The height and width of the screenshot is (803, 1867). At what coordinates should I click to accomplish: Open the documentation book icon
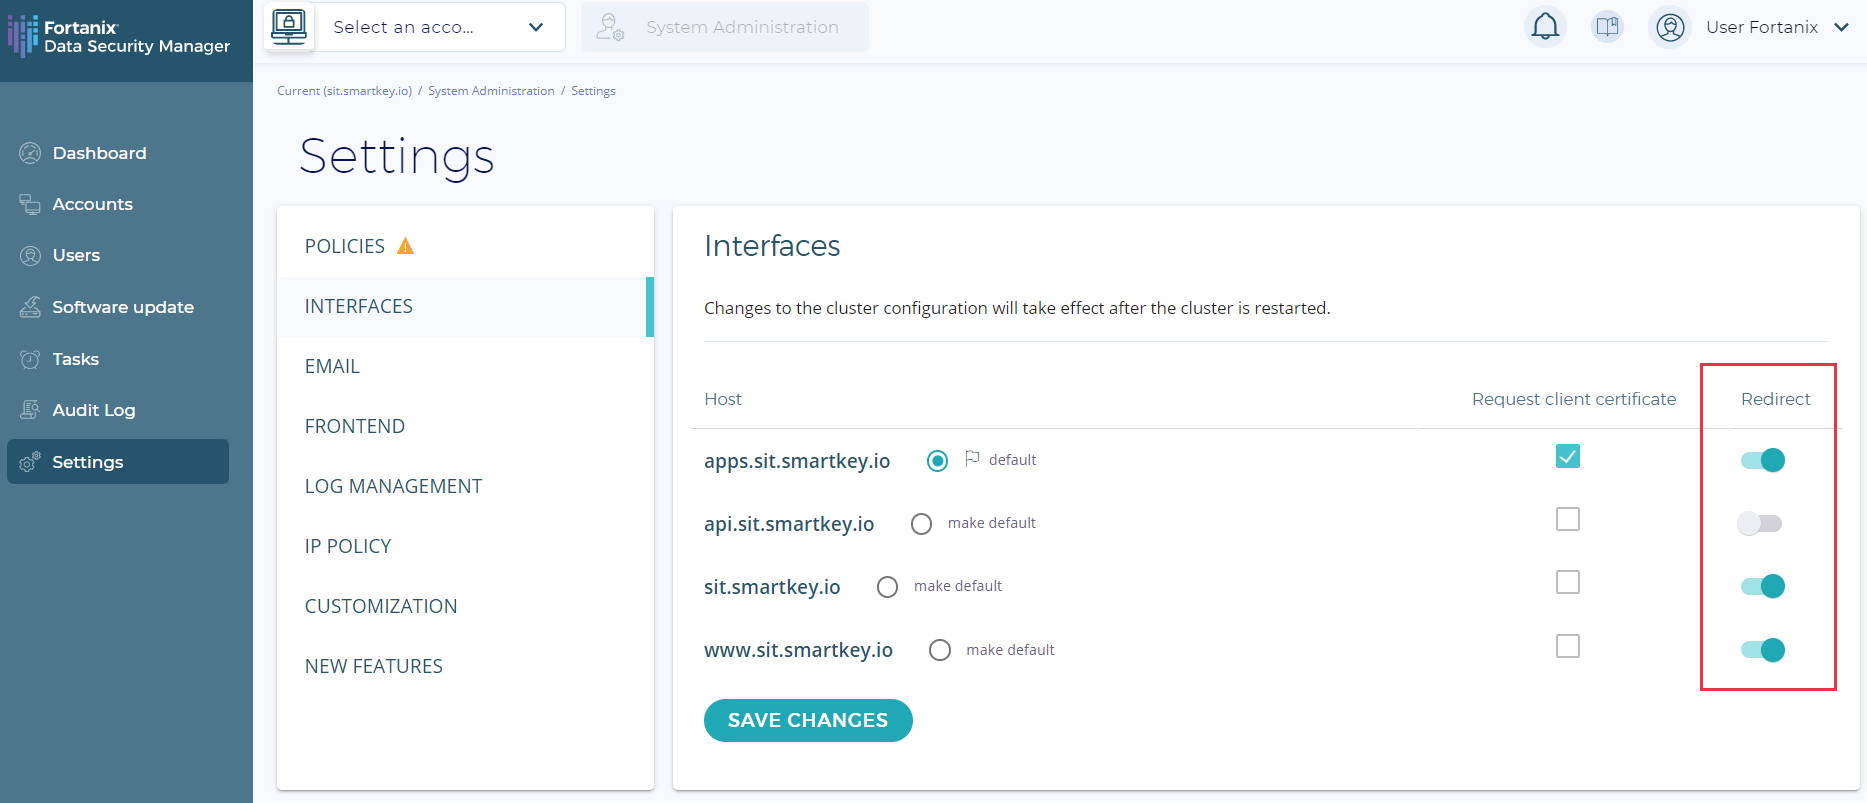(1607, 27)
